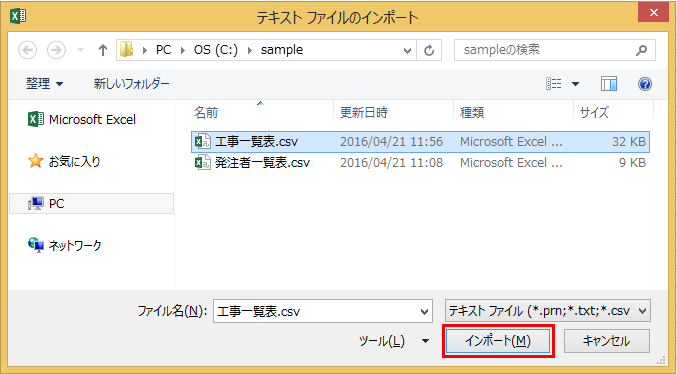Select PC in the navigation pane
The height and width of the screenshot is (374, 677).
[92, 203]
